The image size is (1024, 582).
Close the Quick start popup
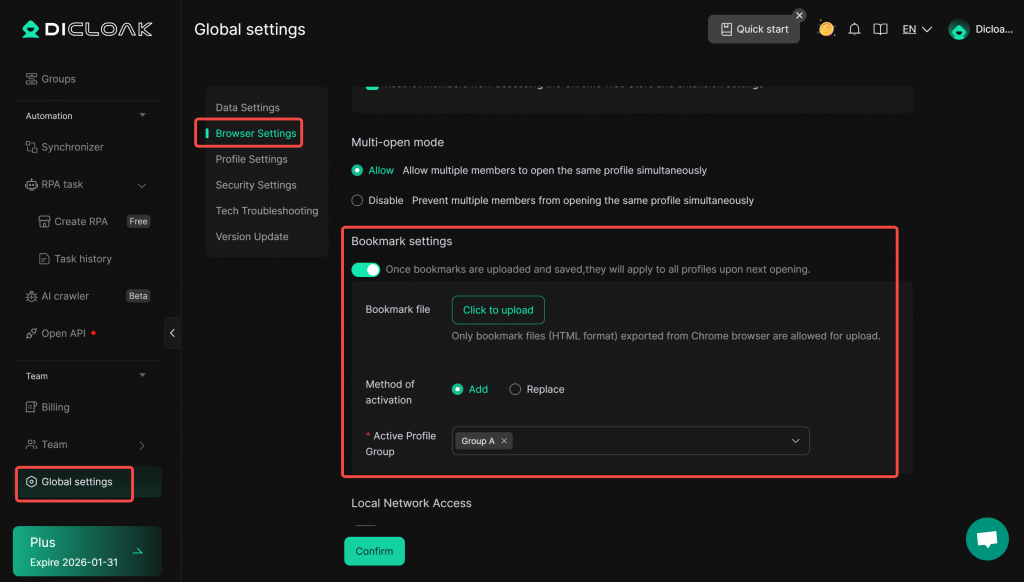799,15
